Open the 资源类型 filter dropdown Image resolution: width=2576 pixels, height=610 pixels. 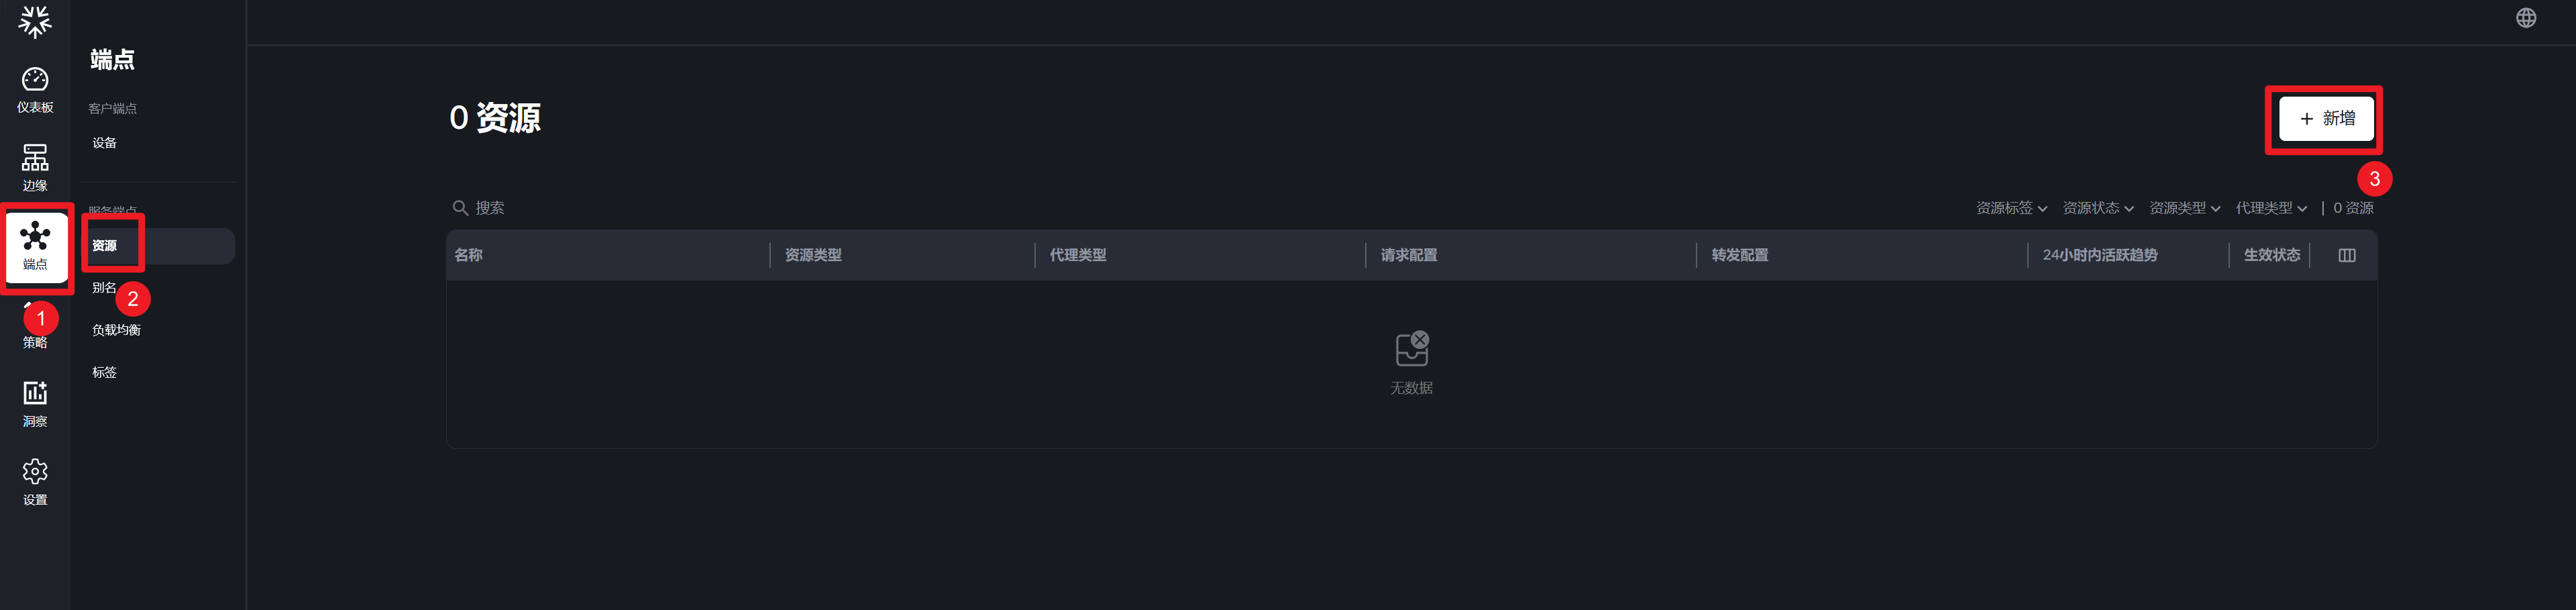click(x=2184, y=208)
